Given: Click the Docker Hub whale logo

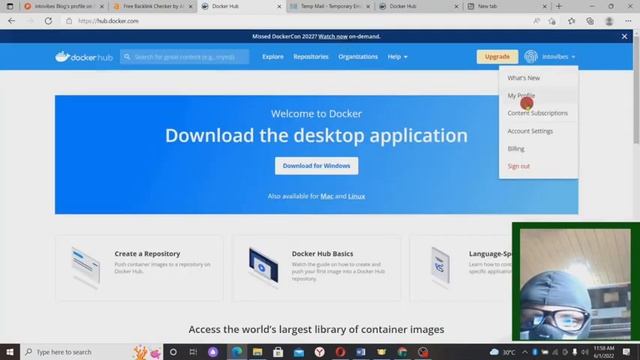Looking at the screenshot, I should 84,57.
